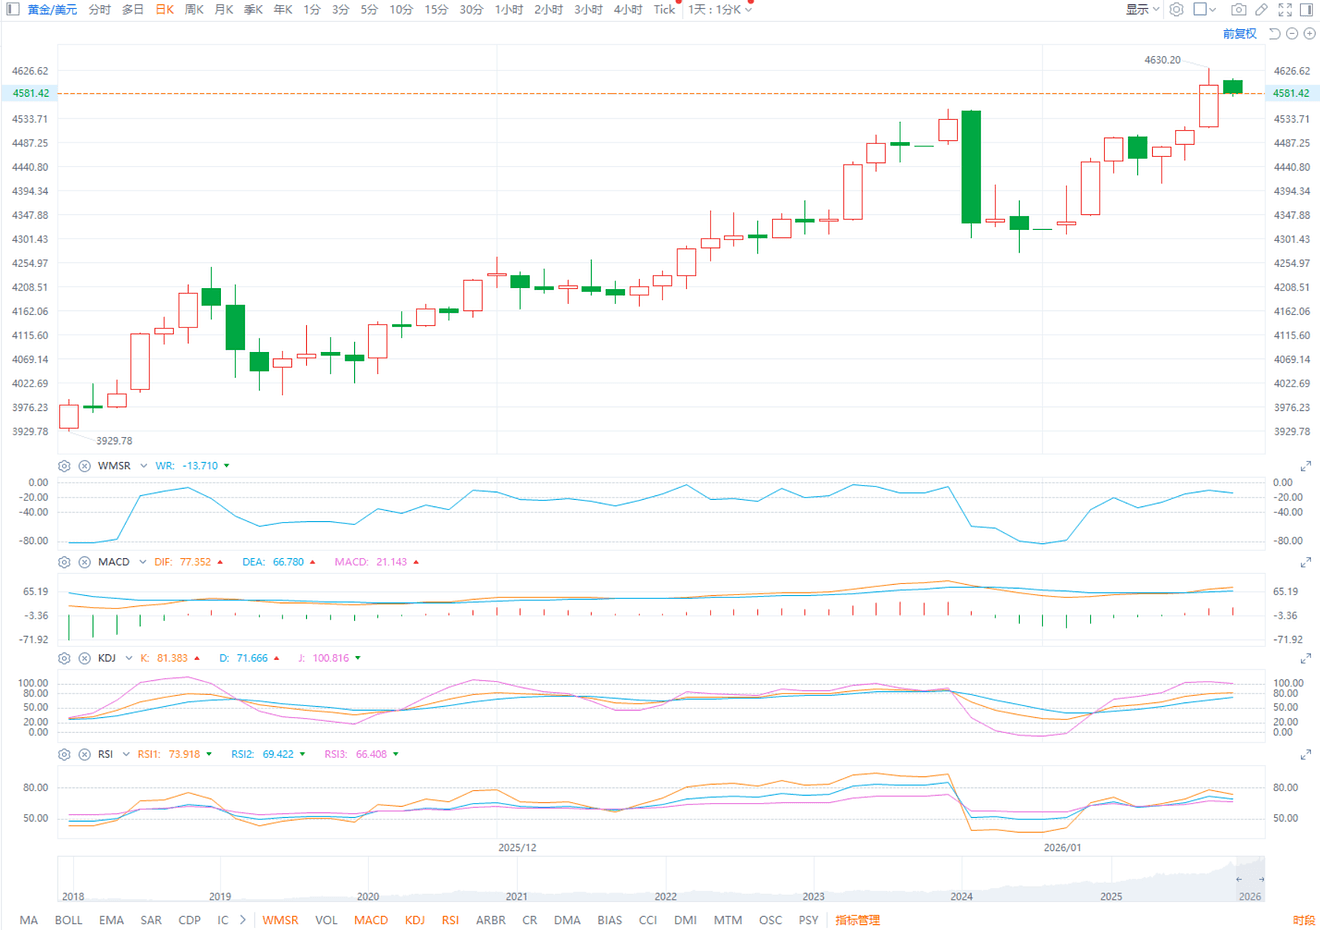
Task: Toggle the VOL indicator in the bottom bar
Action: click(326, 920)
